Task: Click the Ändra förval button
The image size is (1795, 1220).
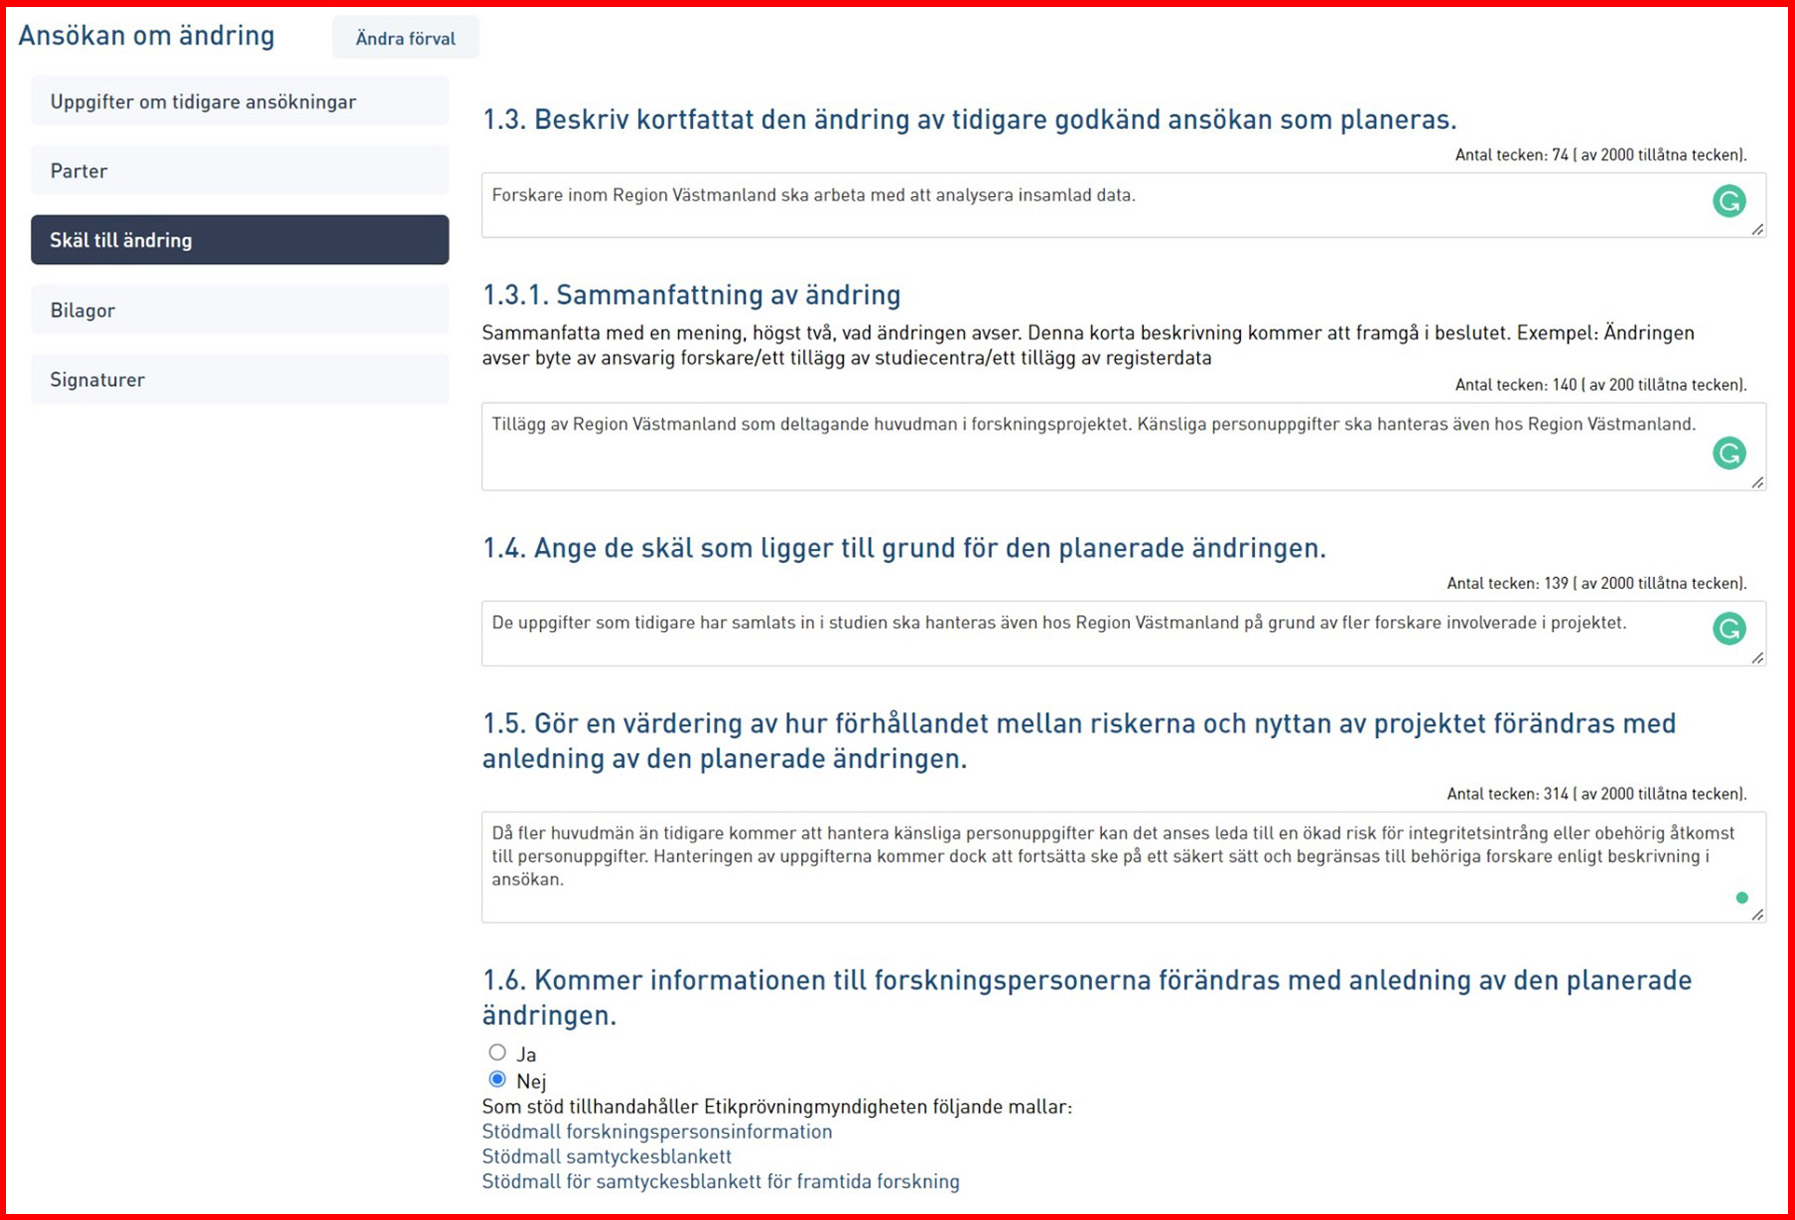Action: [405, 38]
